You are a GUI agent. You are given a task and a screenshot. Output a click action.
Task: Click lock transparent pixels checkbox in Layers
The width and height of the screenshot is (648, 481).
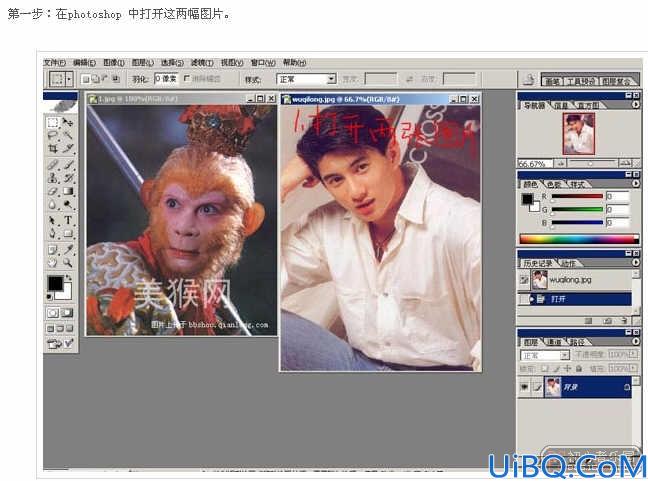pyautogui.click(x=545, y=368)
